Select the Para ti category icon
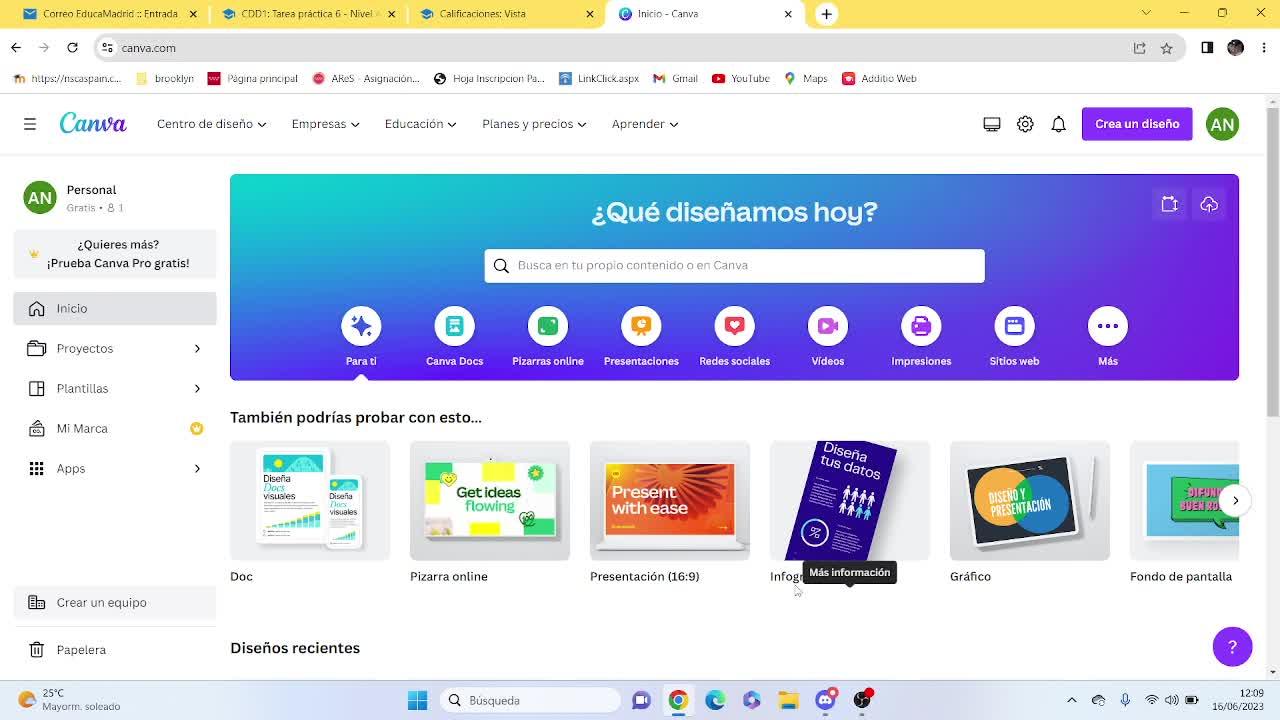The image size is (1280, 720). click(x=361, y=326)
